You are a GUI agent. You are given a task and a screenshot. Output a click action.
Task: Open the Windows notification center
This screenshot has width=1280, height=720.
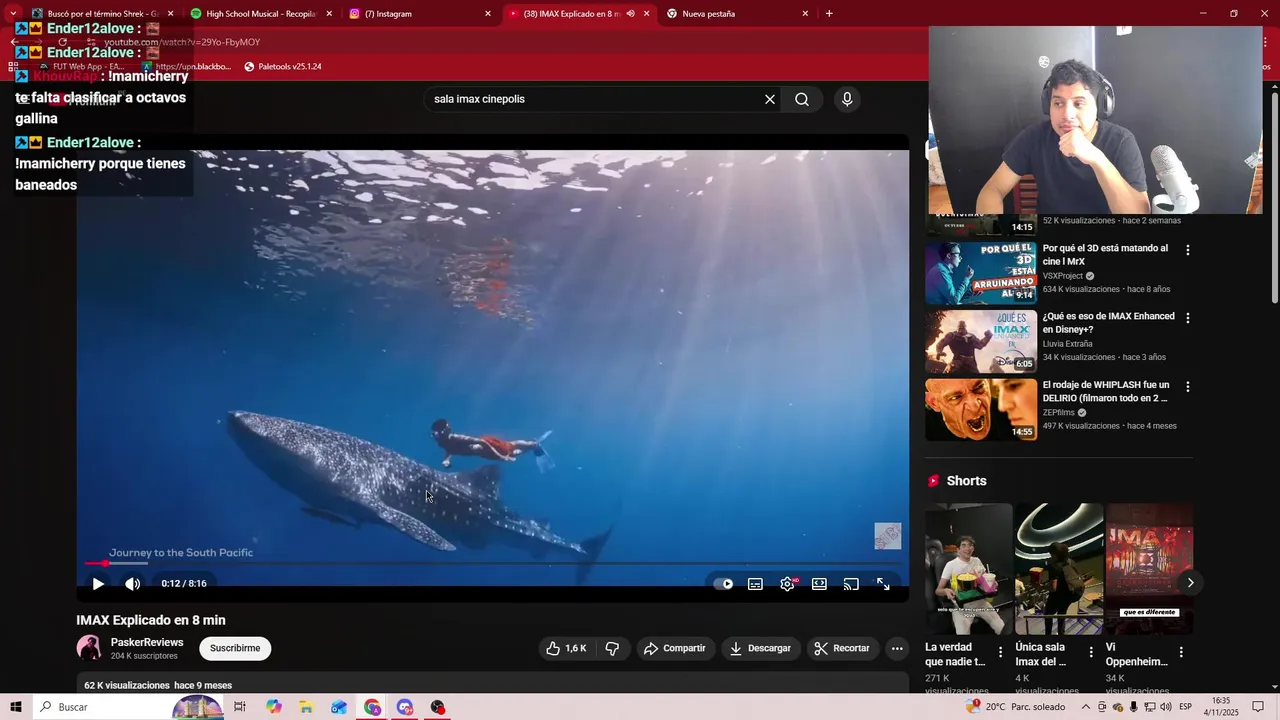(x=1258, y=707)
